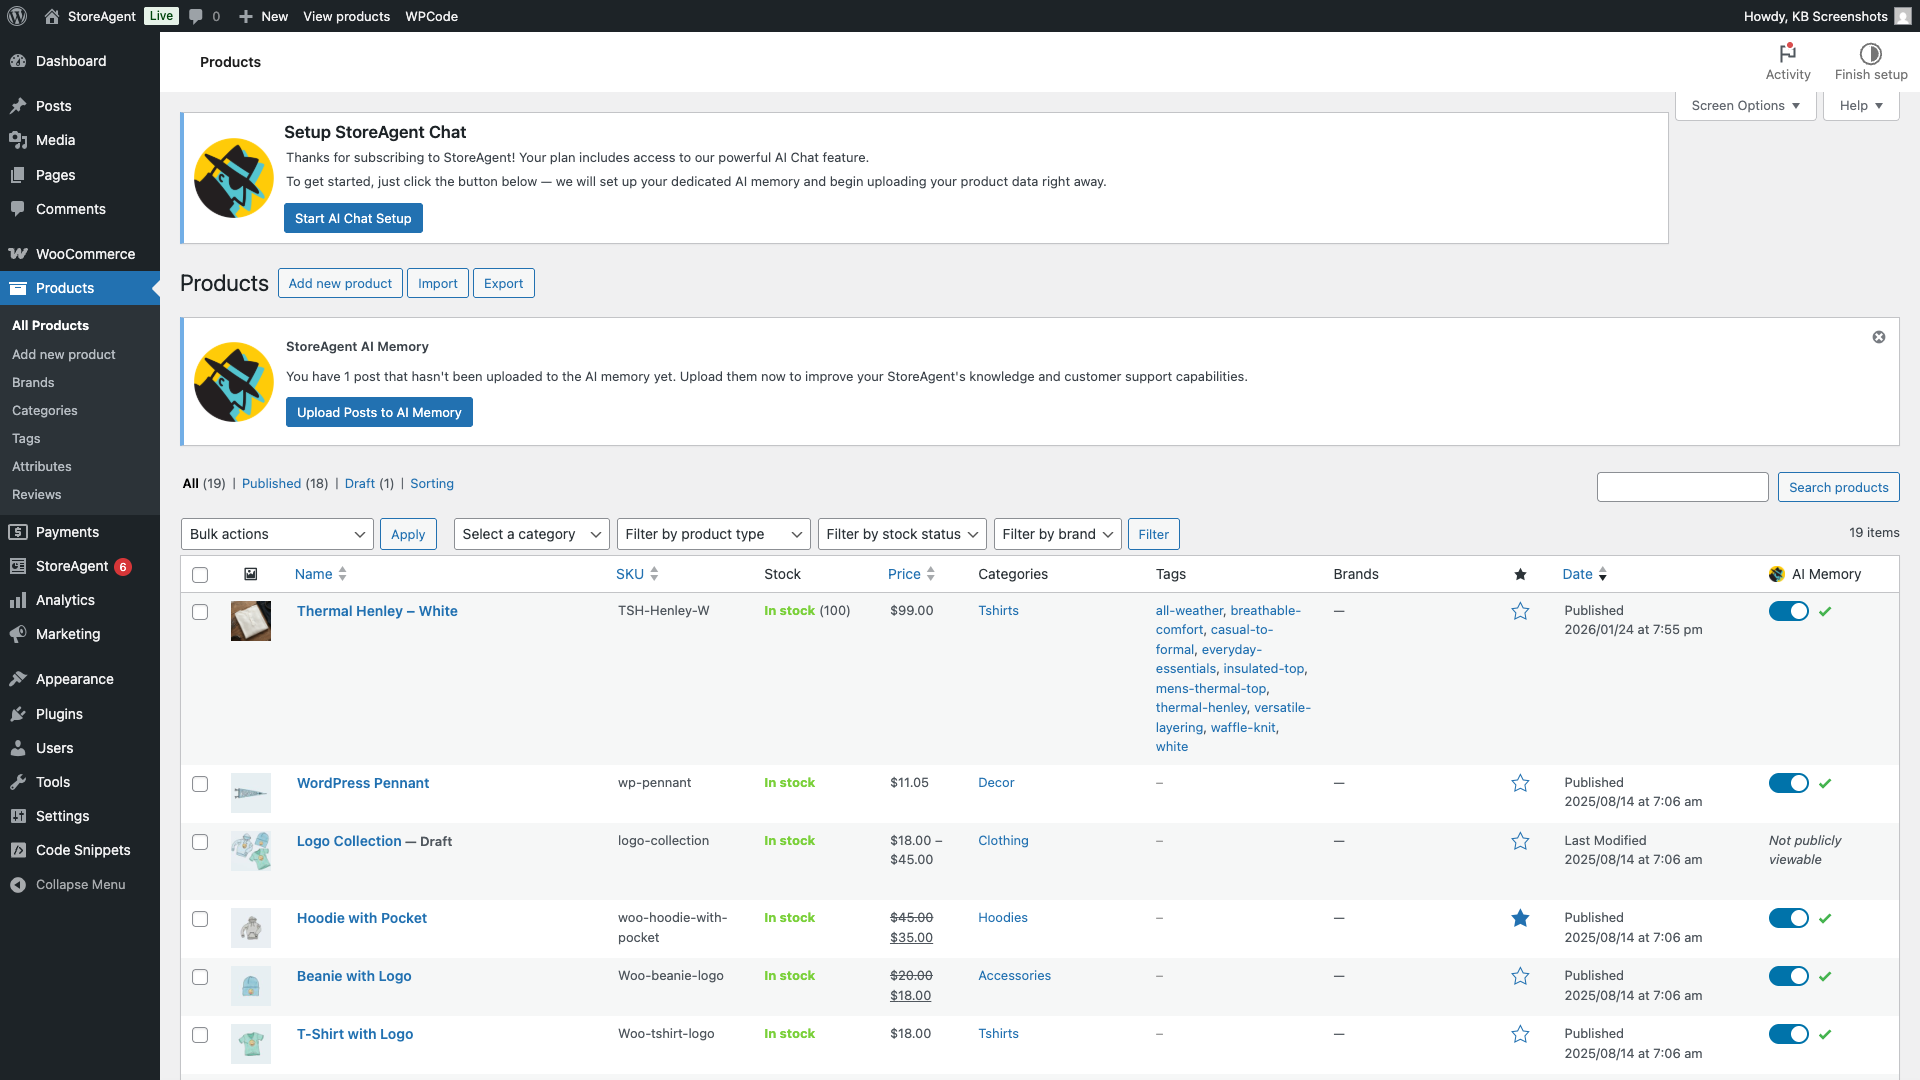Click the featured star column header
Viewport: 1920px width, 1080px height.
pos(1520,574)
